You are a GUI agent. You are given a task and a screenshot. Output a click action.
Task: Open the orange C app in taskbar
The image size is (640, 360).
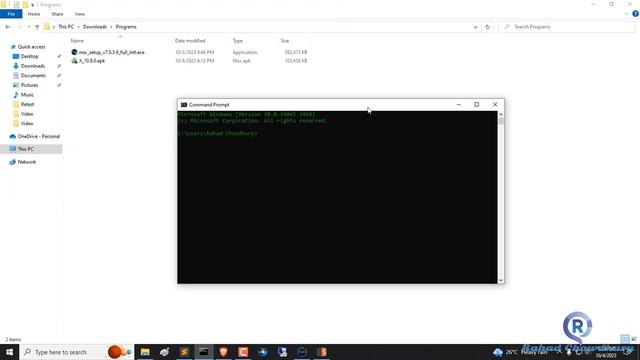[x=243, y=352]
